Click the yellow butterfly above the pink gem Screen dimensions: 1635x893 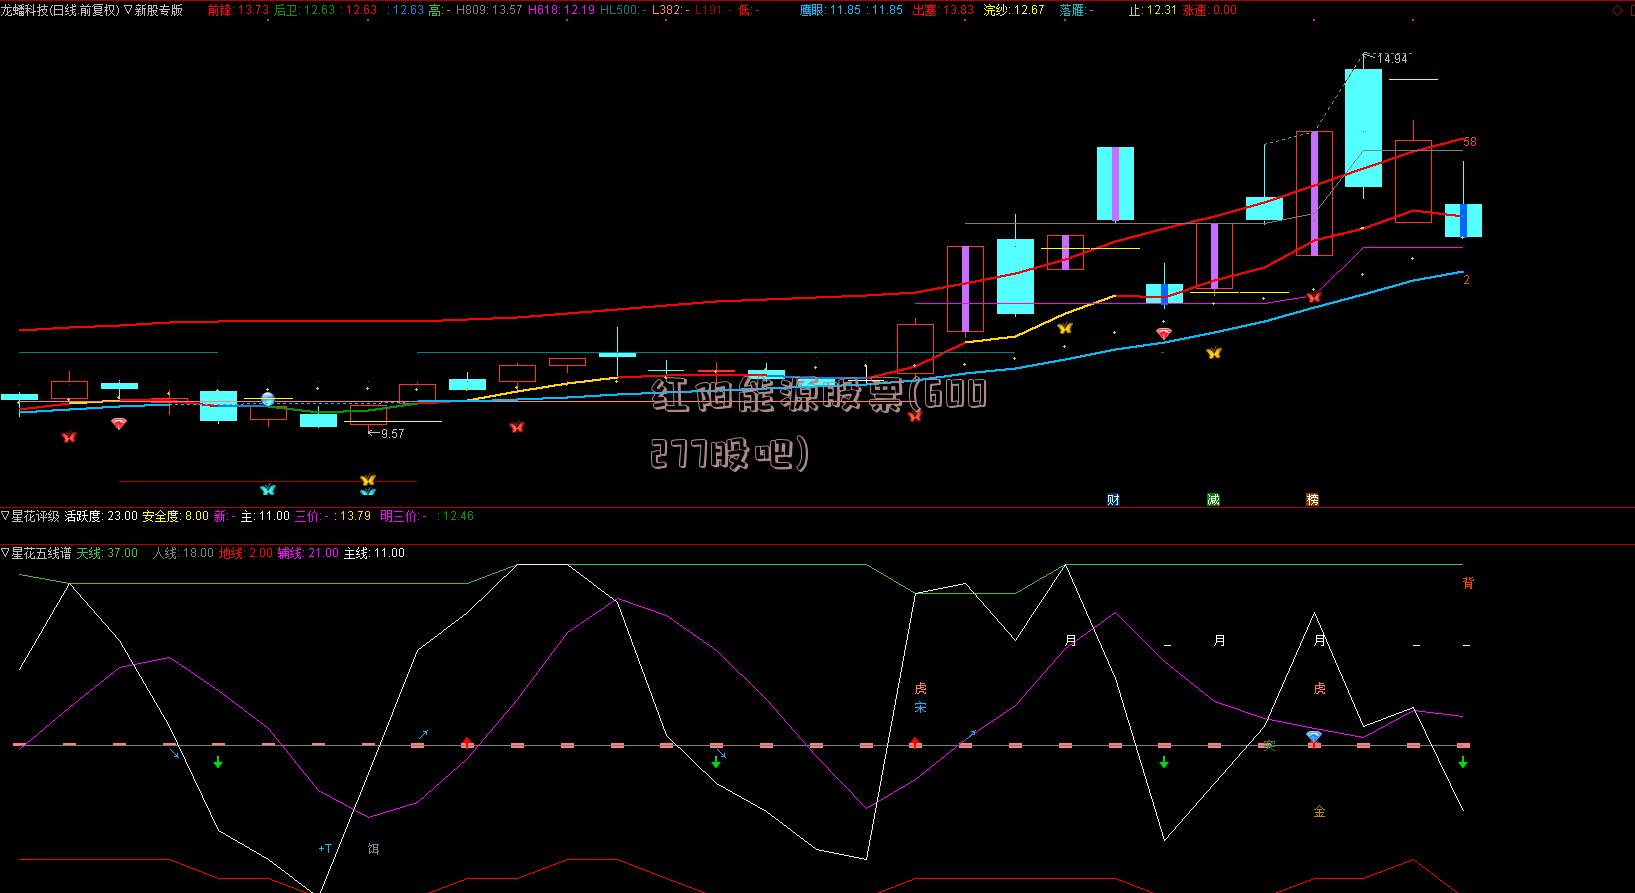[1064, 328]
